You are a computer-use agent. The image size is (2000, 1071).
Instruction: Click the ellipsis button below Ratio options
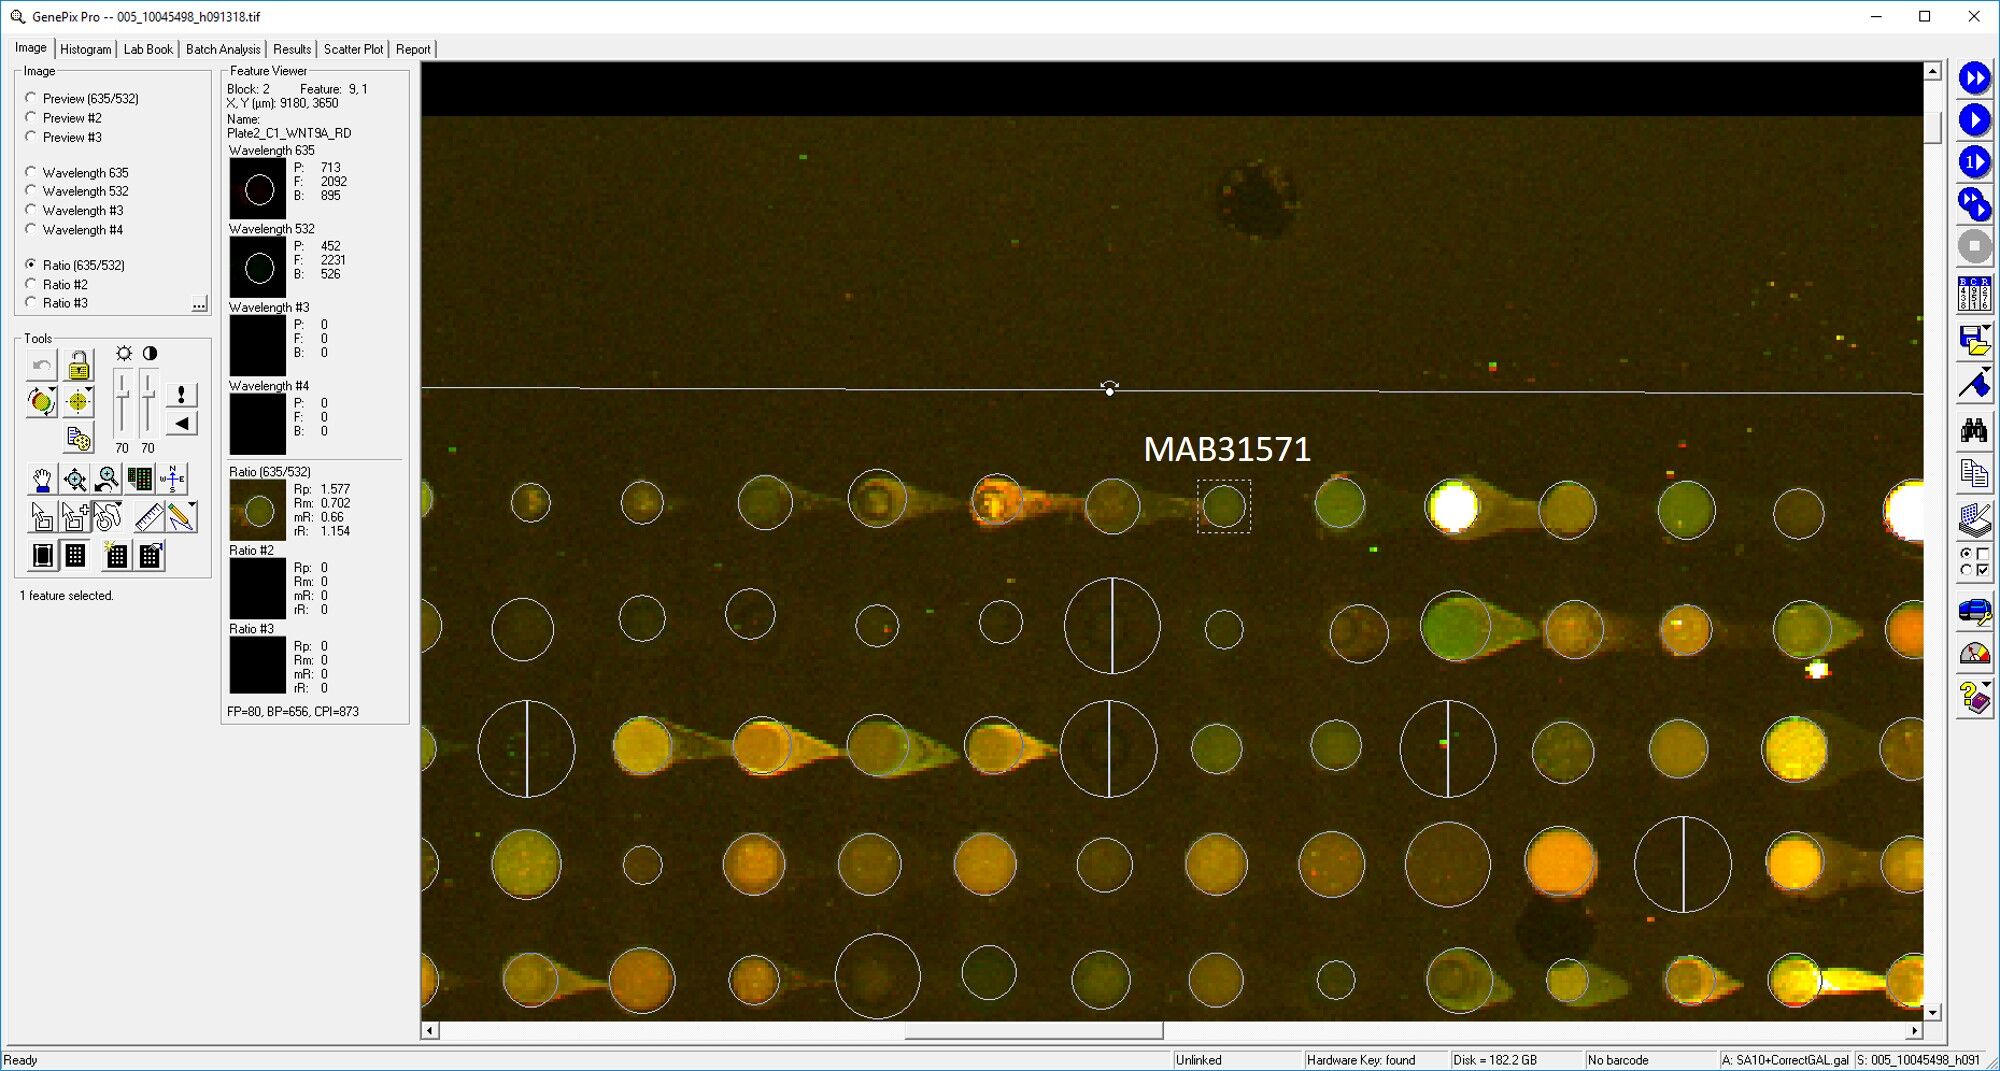199,304
